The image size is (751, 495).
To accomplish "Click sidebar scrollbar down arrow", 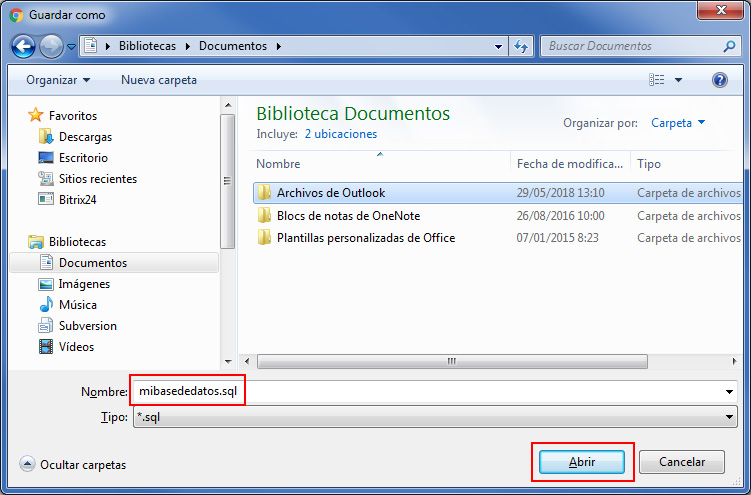I will 228,361.
